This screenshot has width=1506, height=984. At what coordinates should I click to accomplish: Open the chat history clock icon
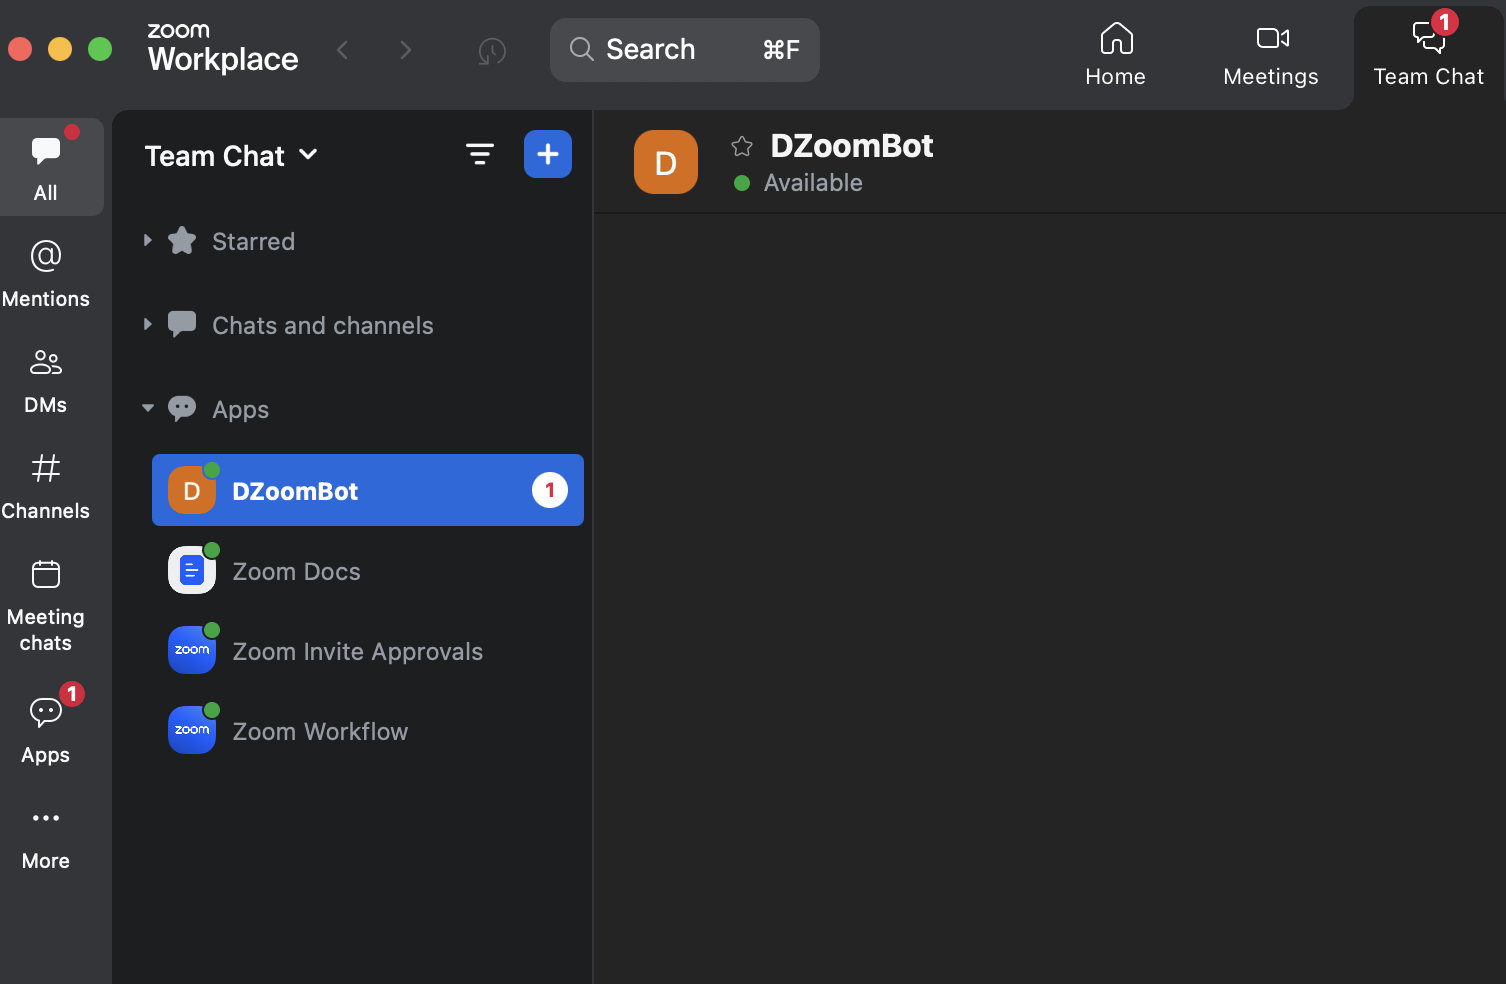[491, 50]
